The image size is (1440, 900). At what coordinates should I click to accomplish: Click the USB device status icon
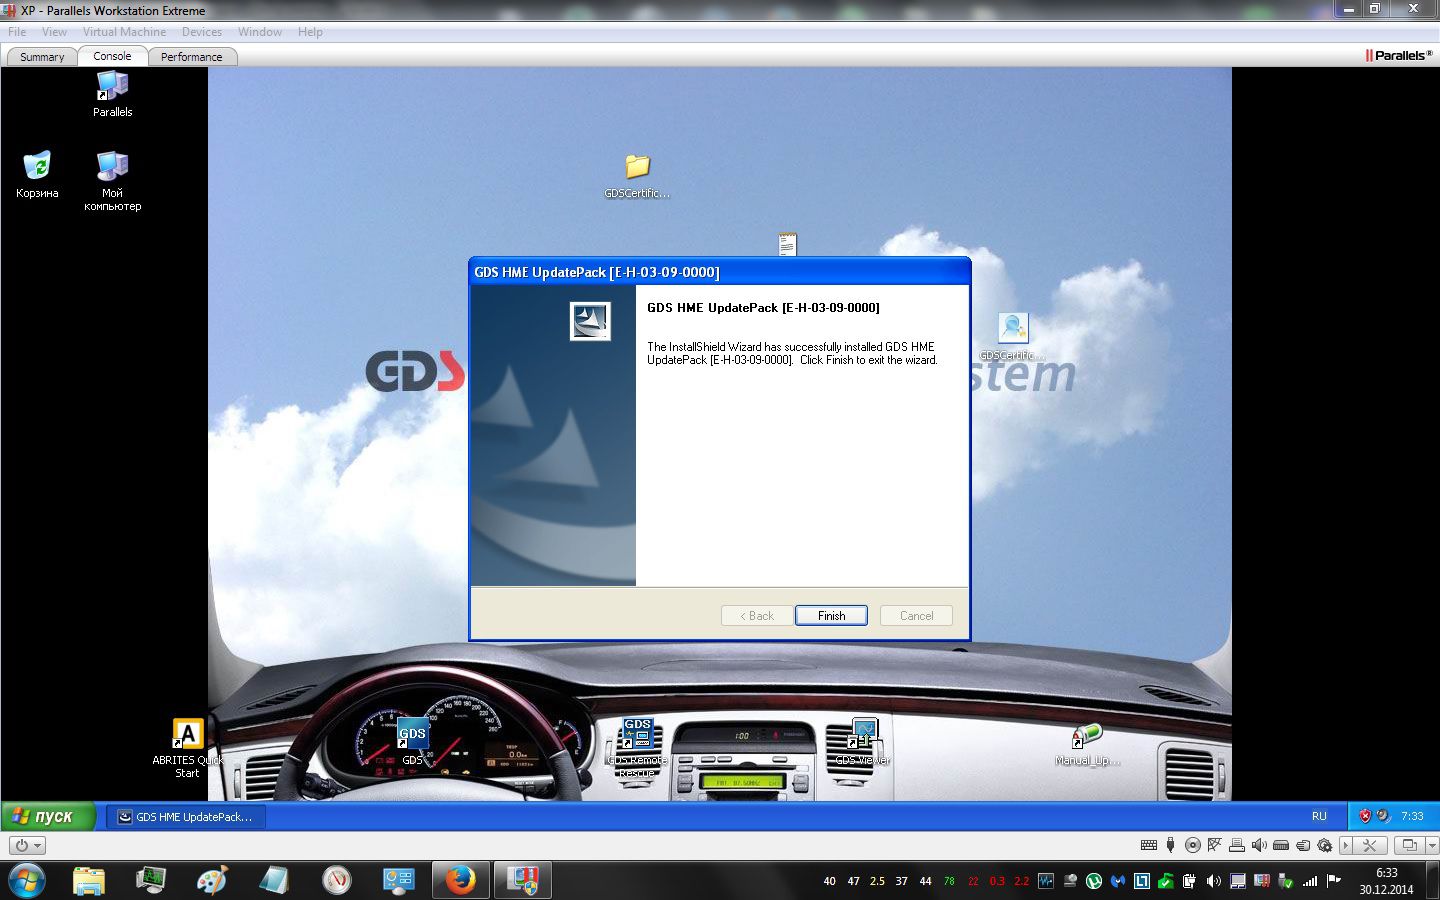1171,845
